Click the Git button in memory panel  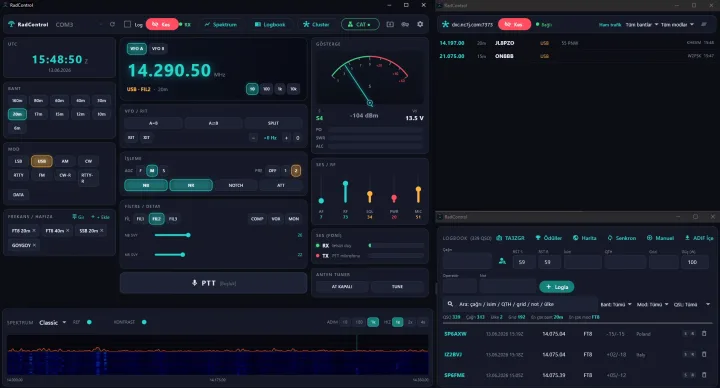(78, 217)
